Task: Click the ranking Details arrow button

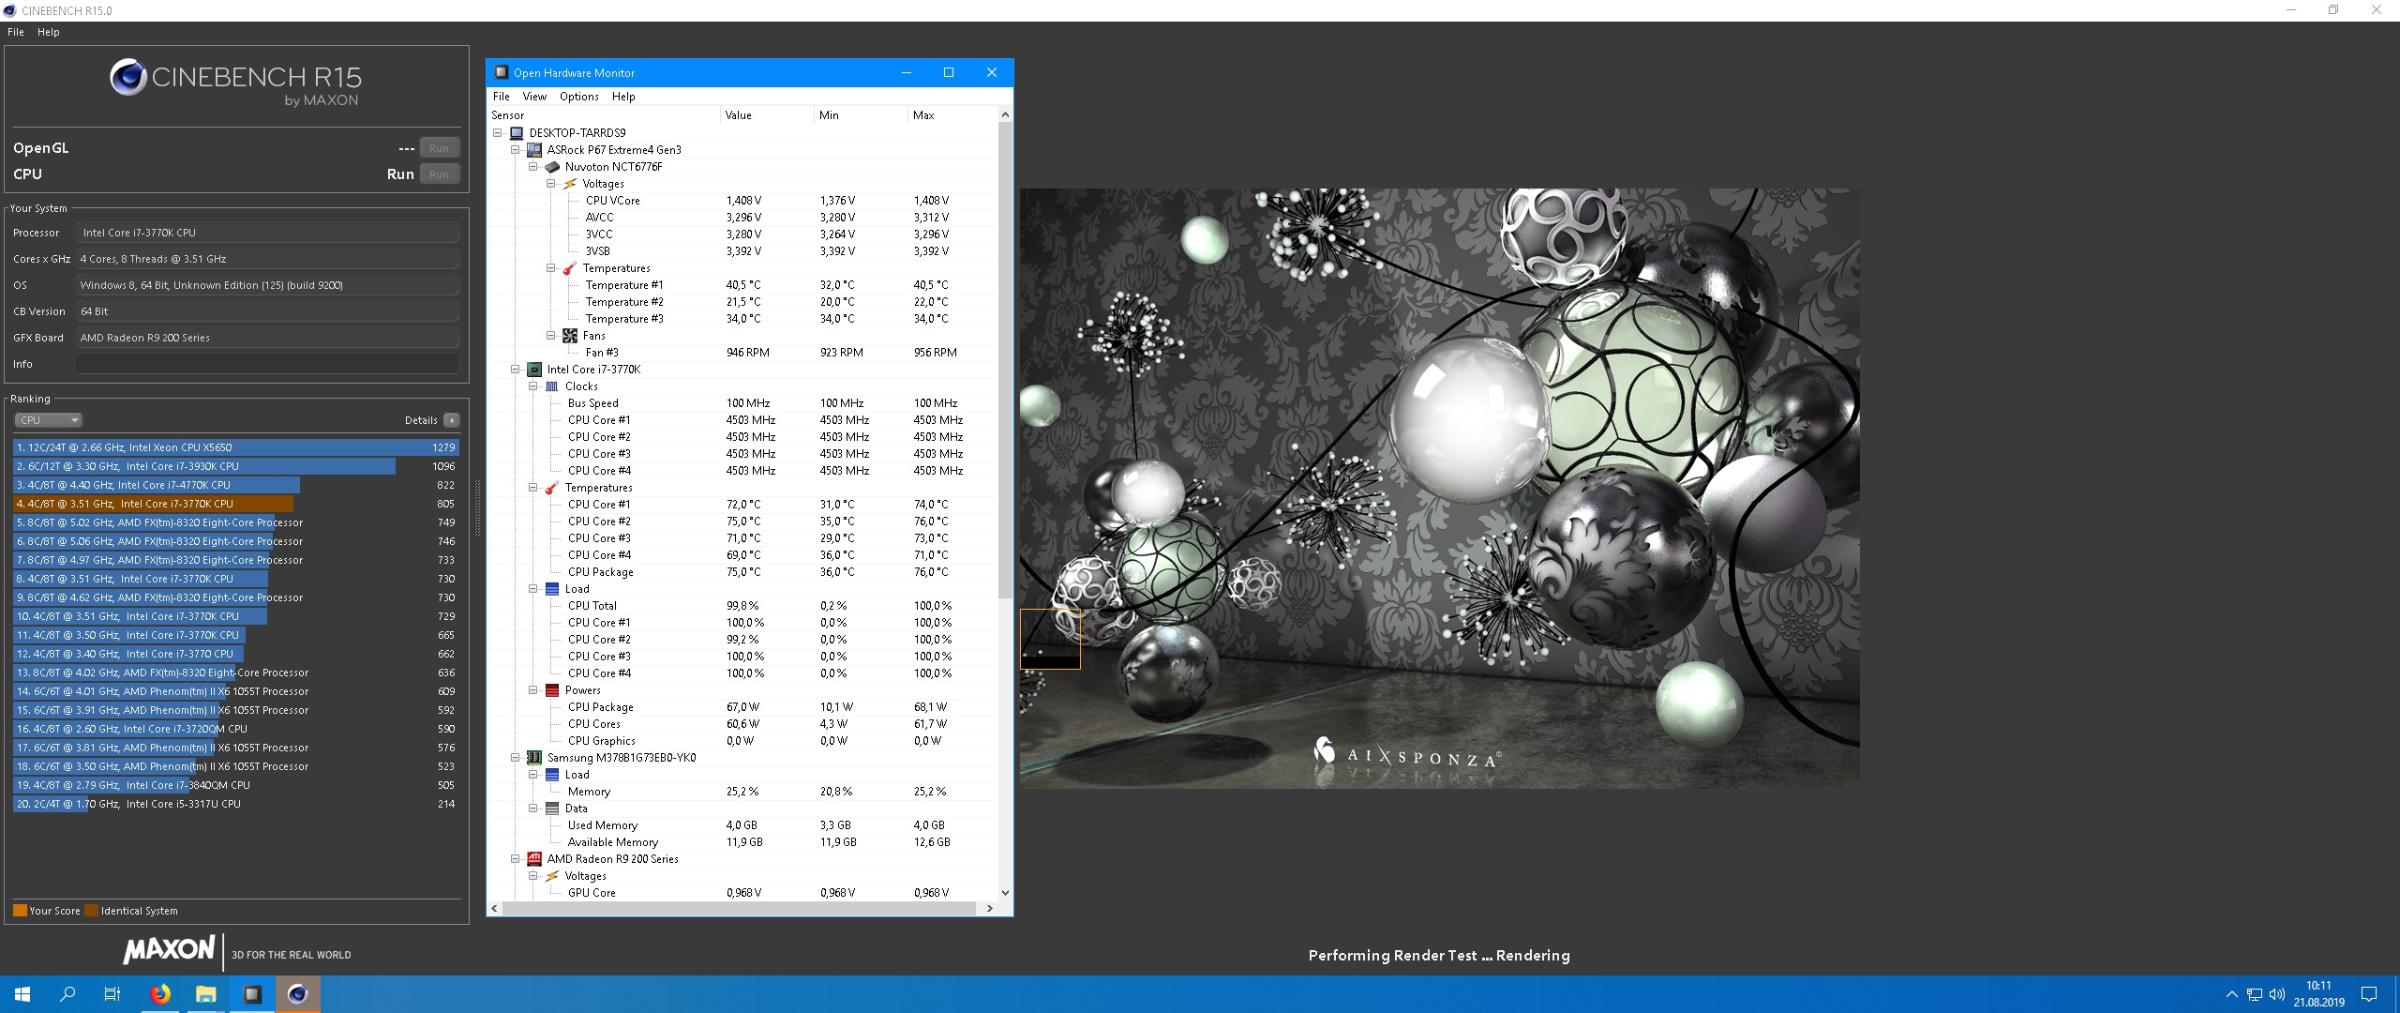Action: [x=452, y=420]
